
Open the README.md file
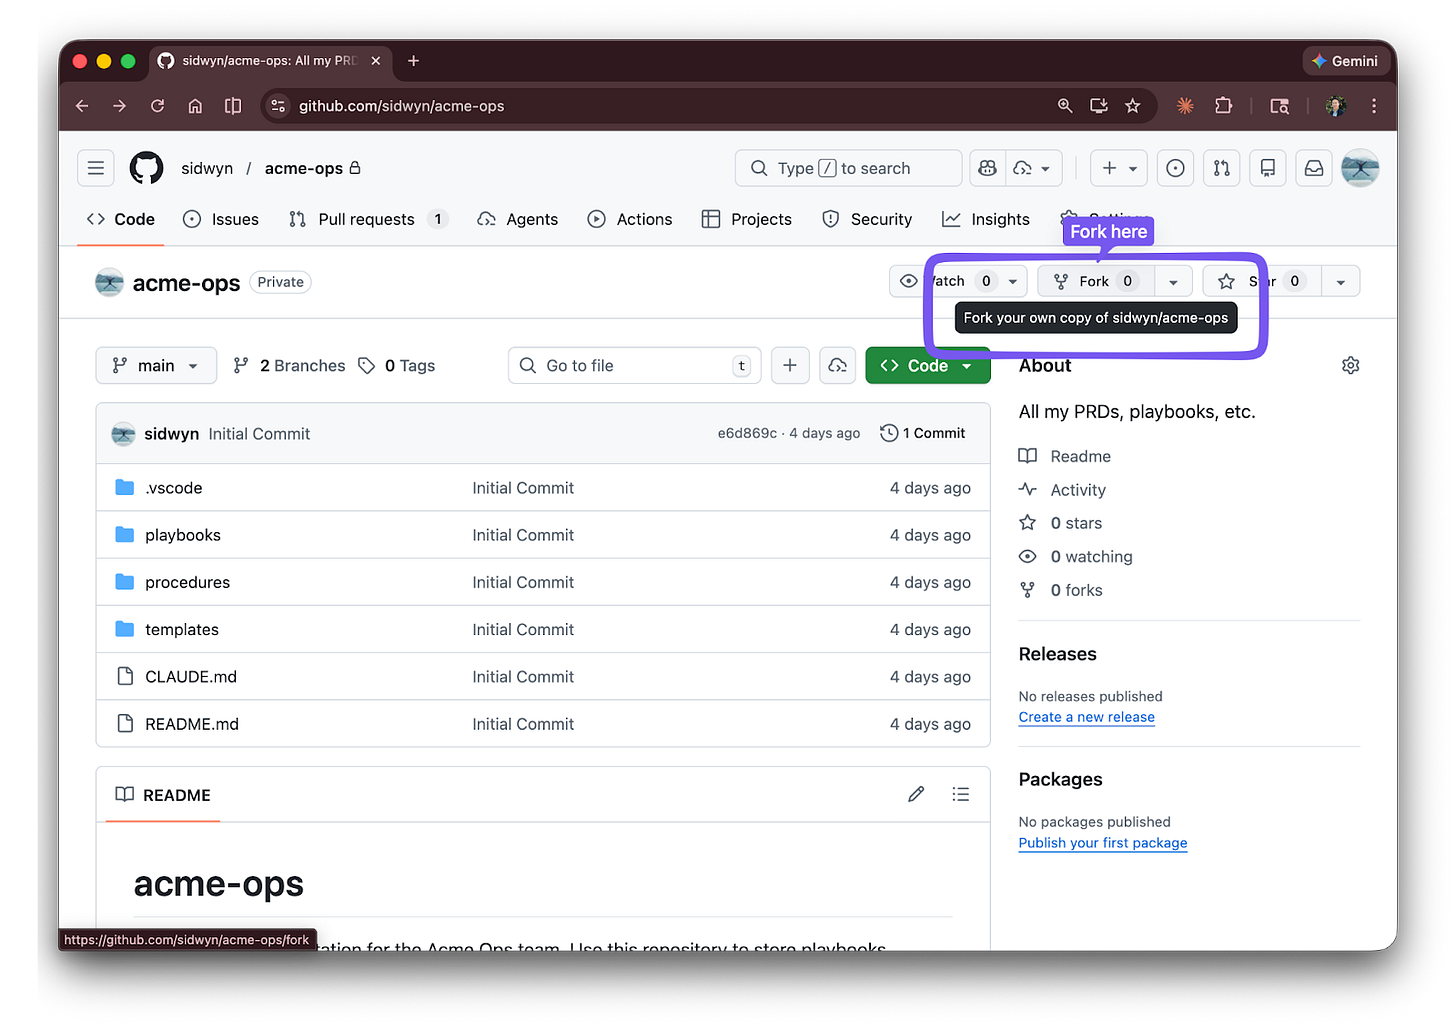pyautogui.click(x=192, y=723)
